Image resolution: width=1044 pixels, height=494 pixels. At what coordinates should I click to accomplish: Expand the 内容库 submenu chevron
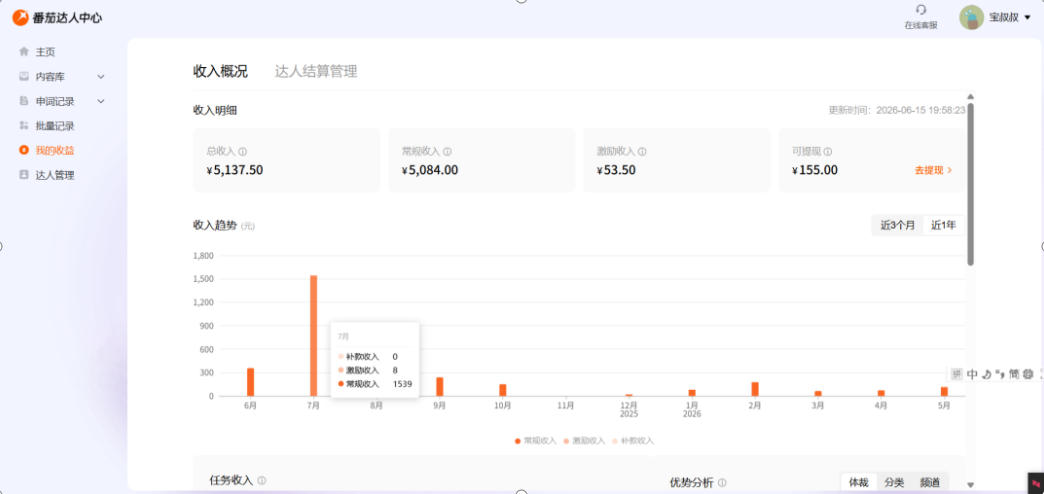click(x=101, y=77)
